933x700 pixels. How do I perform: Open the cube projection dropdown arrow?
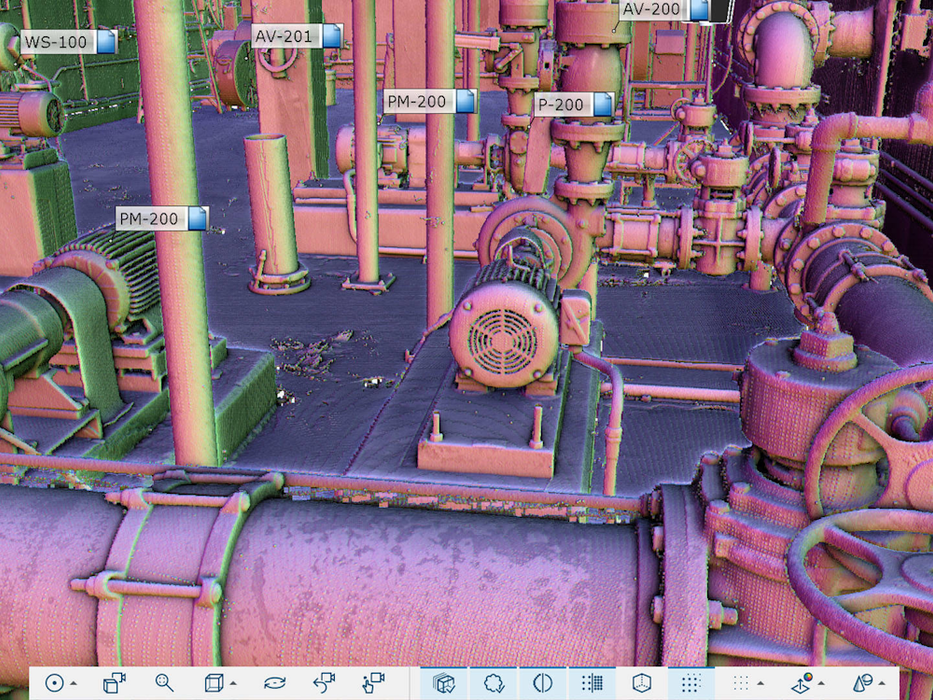[x=233, y=685]
